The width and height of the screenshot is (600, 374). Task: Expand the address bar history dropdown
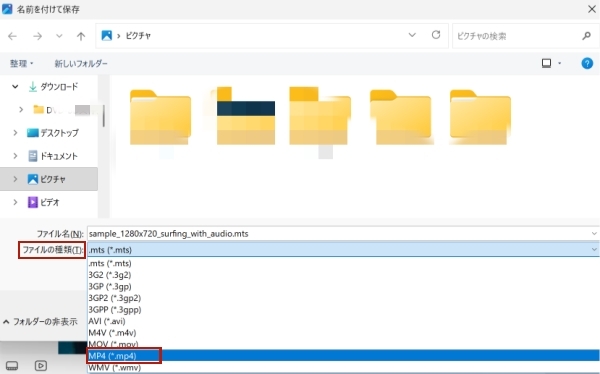pos(412,35)
